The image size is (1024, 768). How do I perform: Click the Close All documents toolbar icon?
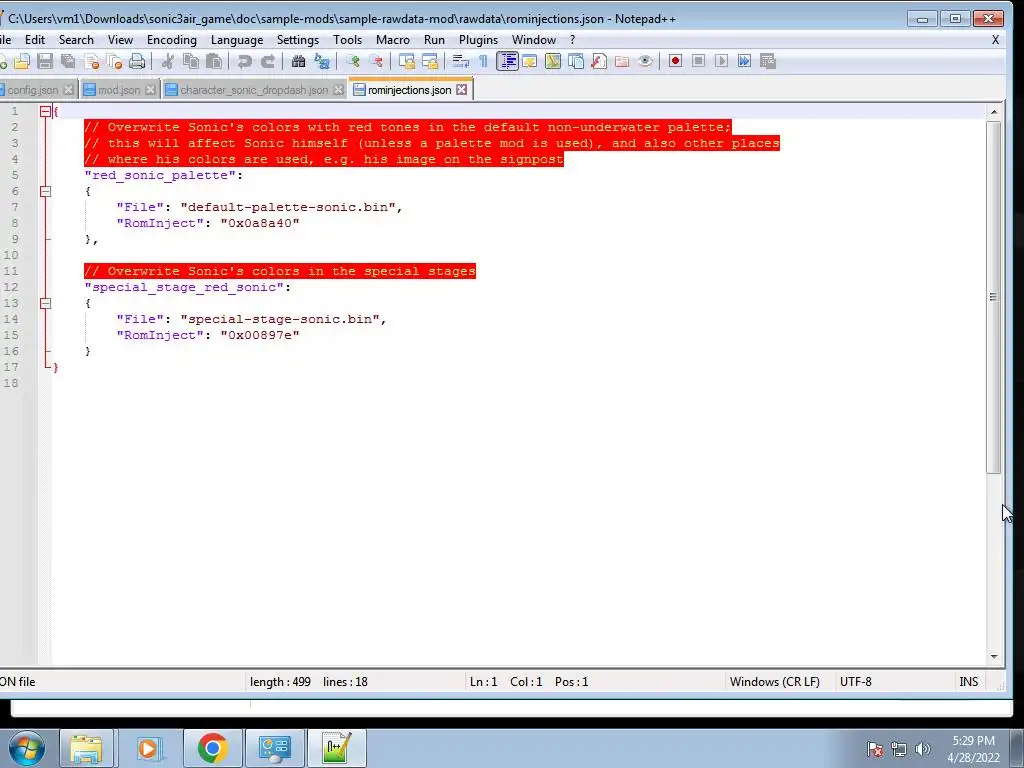pyautogui.click(x=115, y=61)
